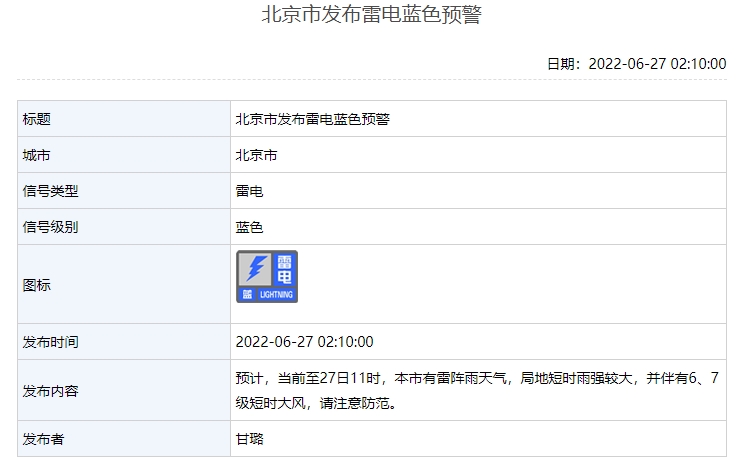Viewport: 745px width, 466px height.
Task: Click the 北京市 value in the 城市 row
Action: click(256, 155)
